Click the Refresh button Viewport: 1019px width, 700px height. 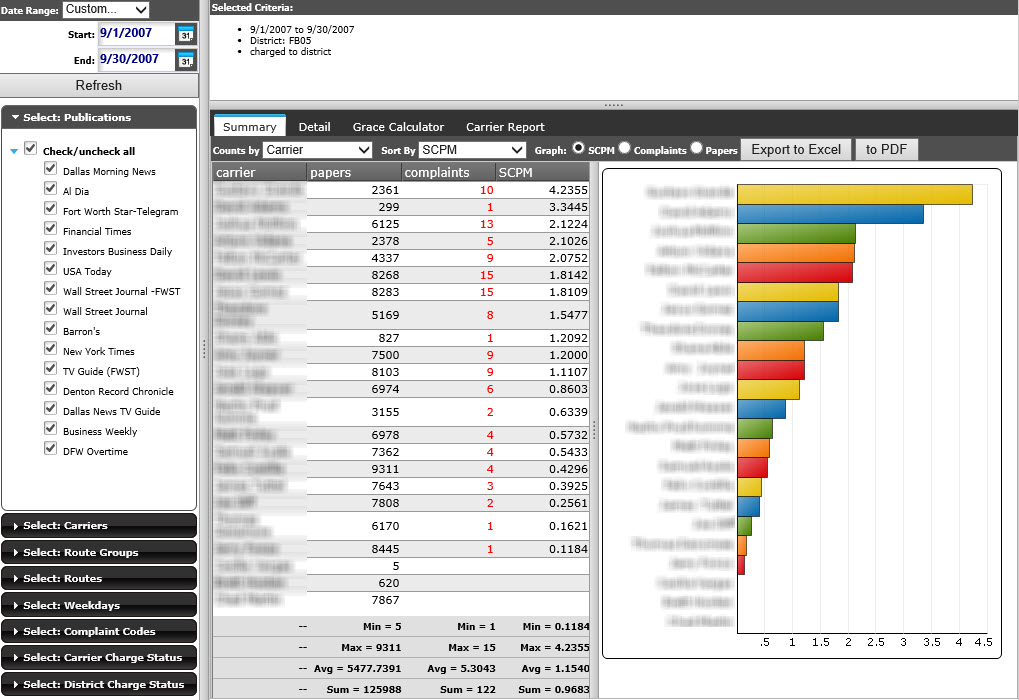point(99,86)
